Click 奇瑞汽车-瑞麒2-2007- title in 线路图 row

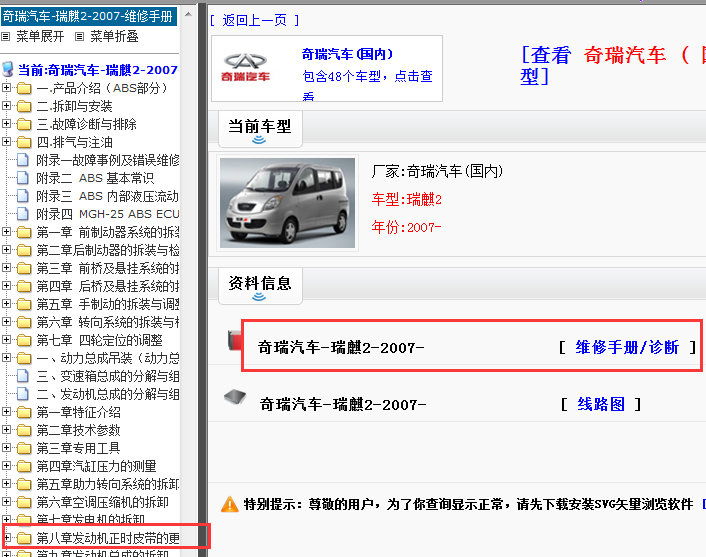pyautogui.click(x=343, y=404)
